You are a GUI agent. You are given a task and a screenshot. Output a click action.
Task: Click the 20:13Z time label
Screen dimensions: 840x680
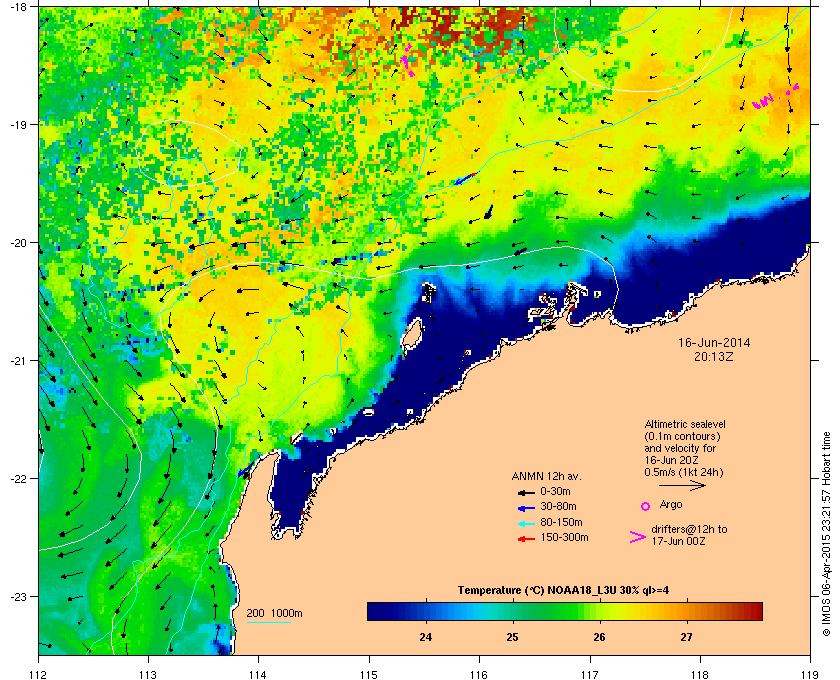pyautogui.click(x=714, y=356)
